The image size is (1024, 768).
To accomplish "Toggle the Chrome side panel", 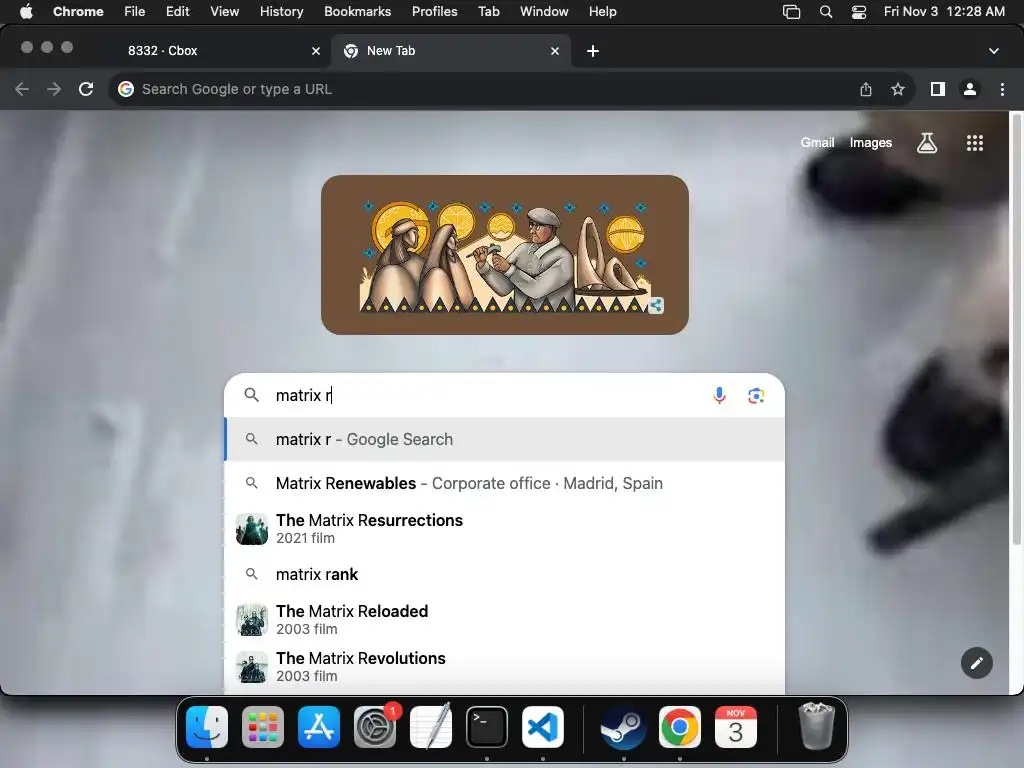I will [x=938, y=89].
